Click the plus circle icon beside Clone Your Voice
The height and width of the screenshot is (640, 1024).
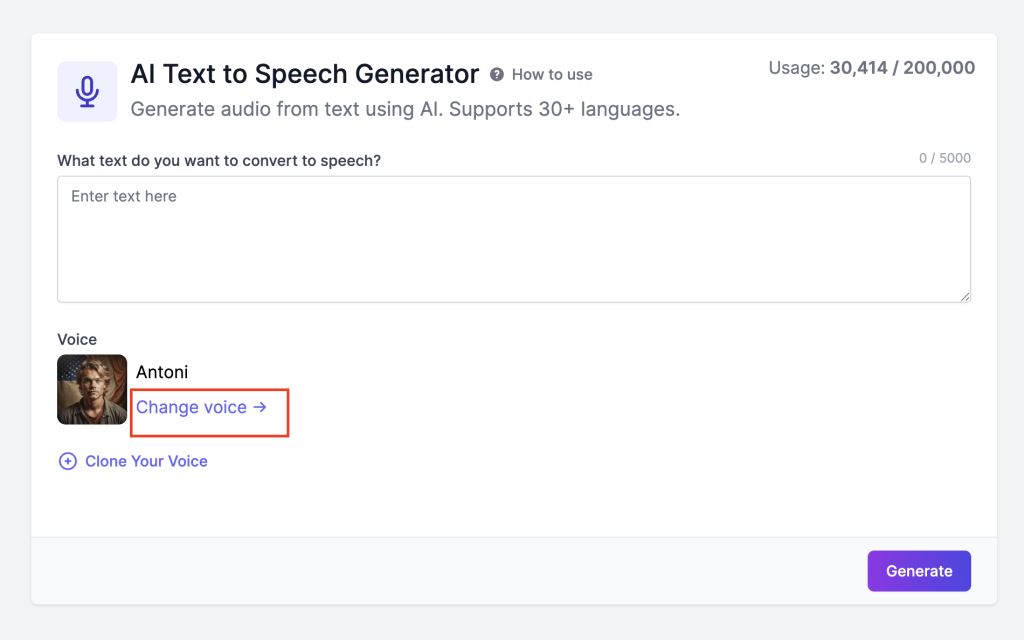point(68,461)
